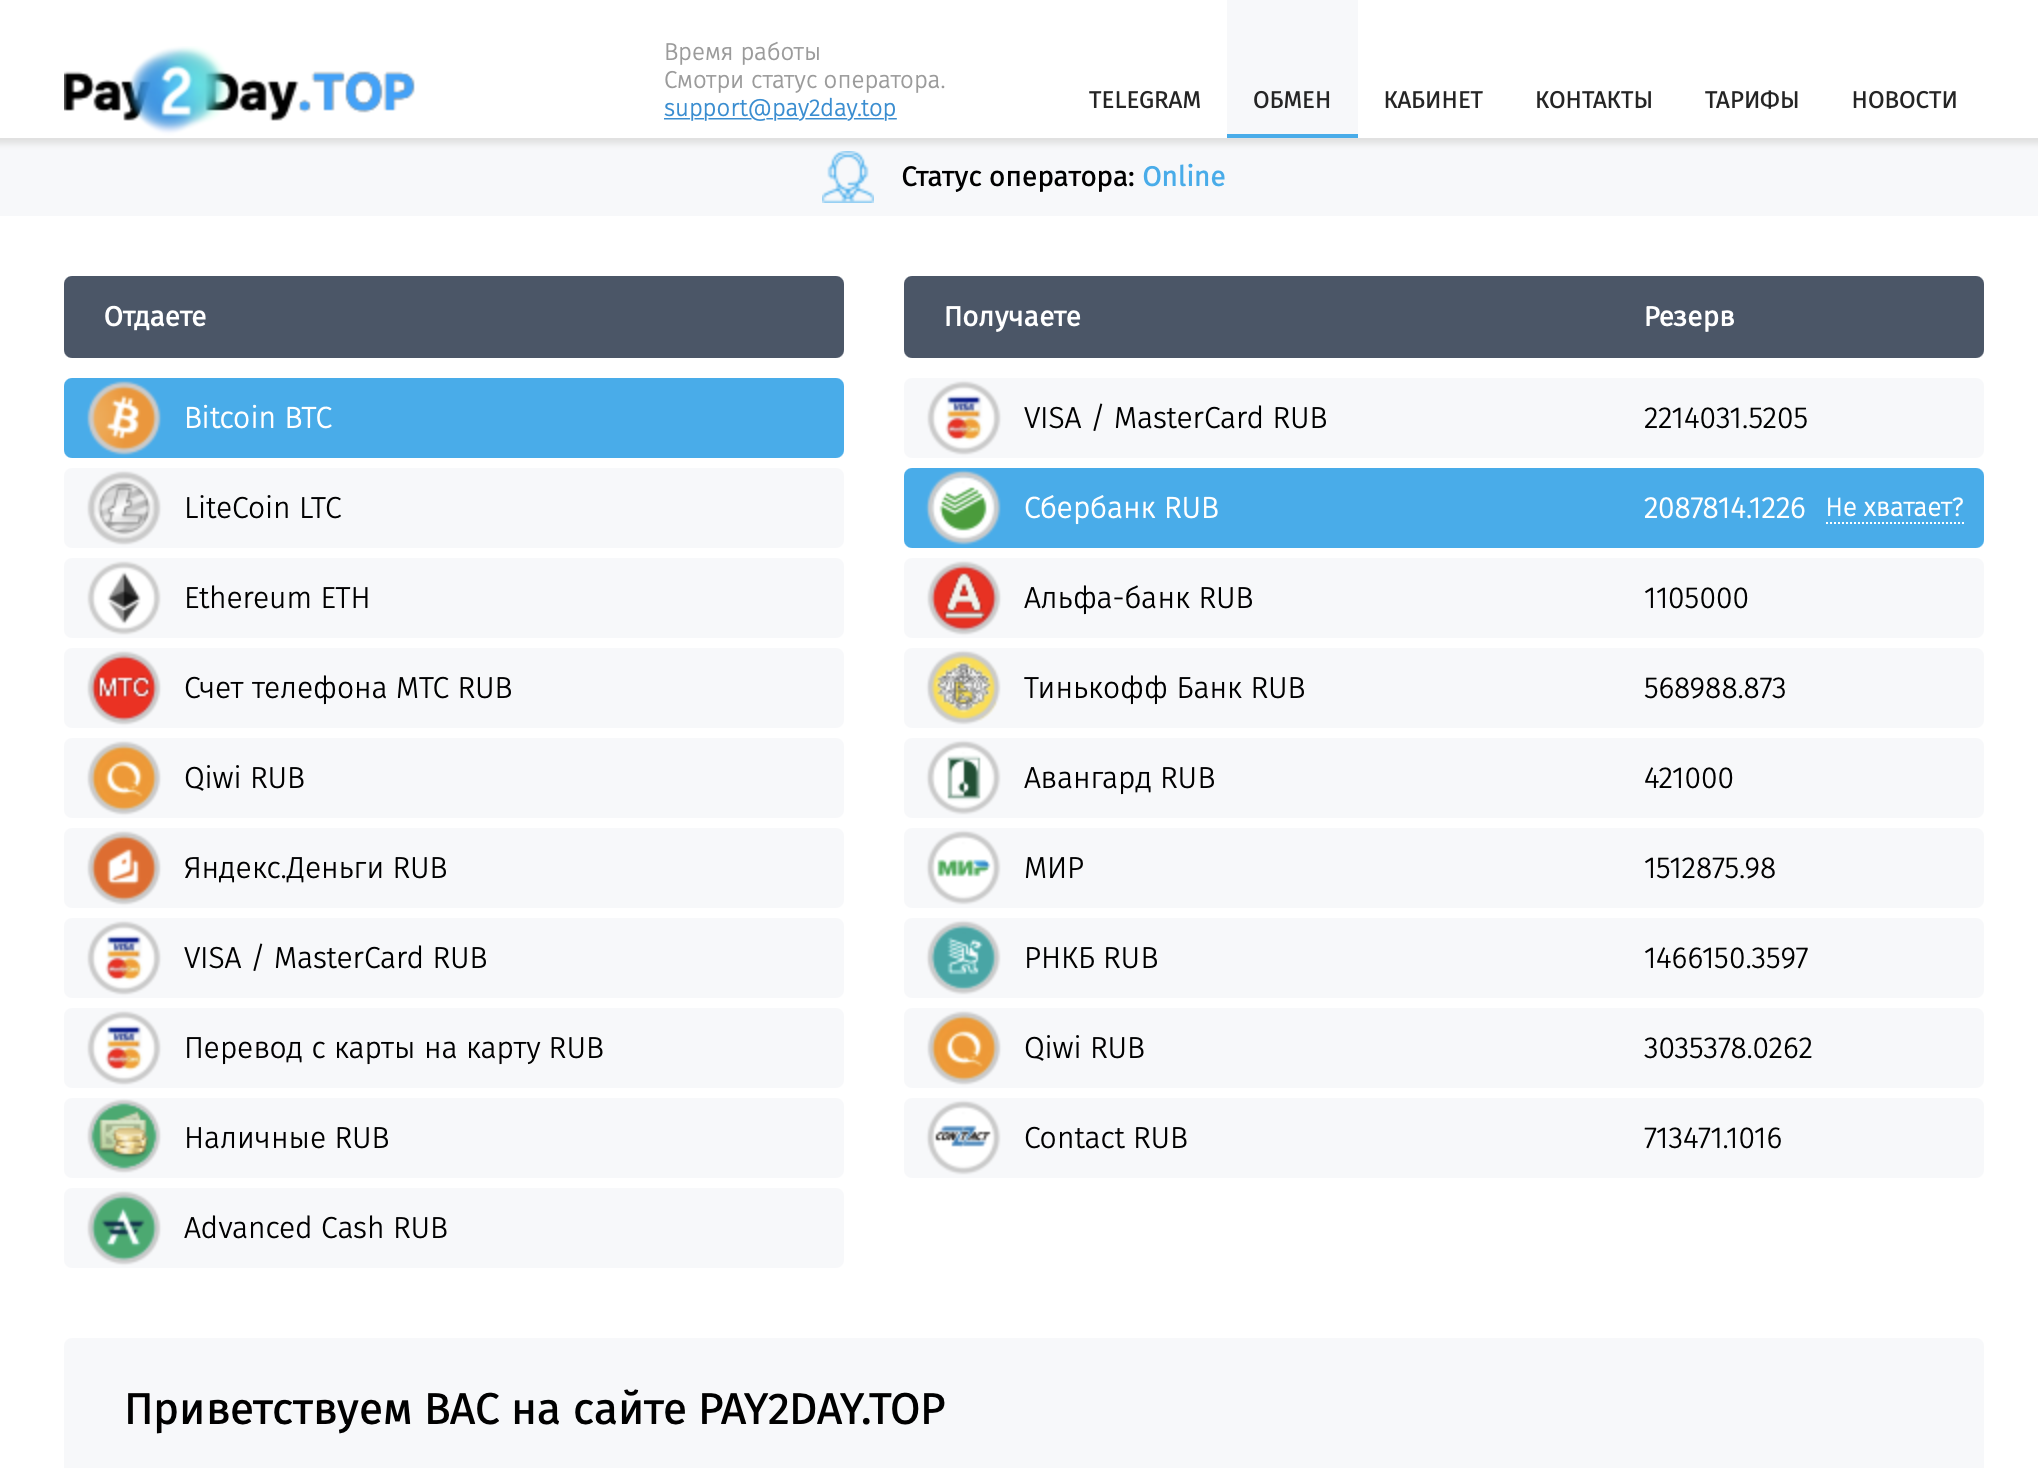Select Contact RUB to receive
The image size is (2038, 1468).
[x=1444, y=1138]
